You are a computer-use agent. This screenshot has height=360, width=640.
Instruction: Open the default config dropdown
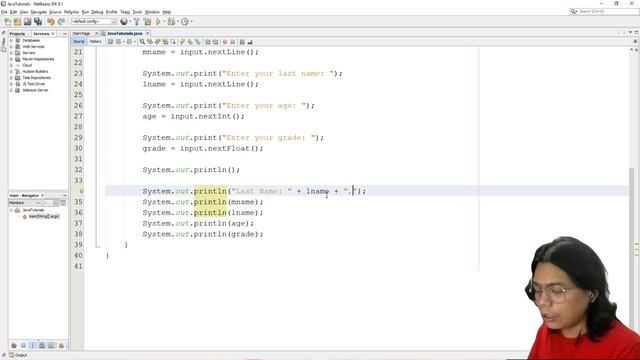click(x=94, y=22)
